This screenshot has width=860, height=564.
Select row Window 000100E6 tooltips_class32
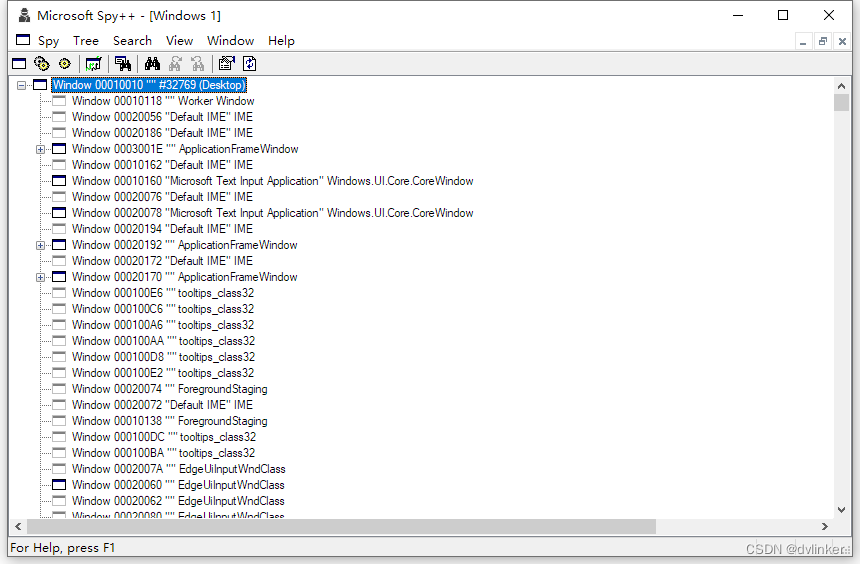(163, 293)
